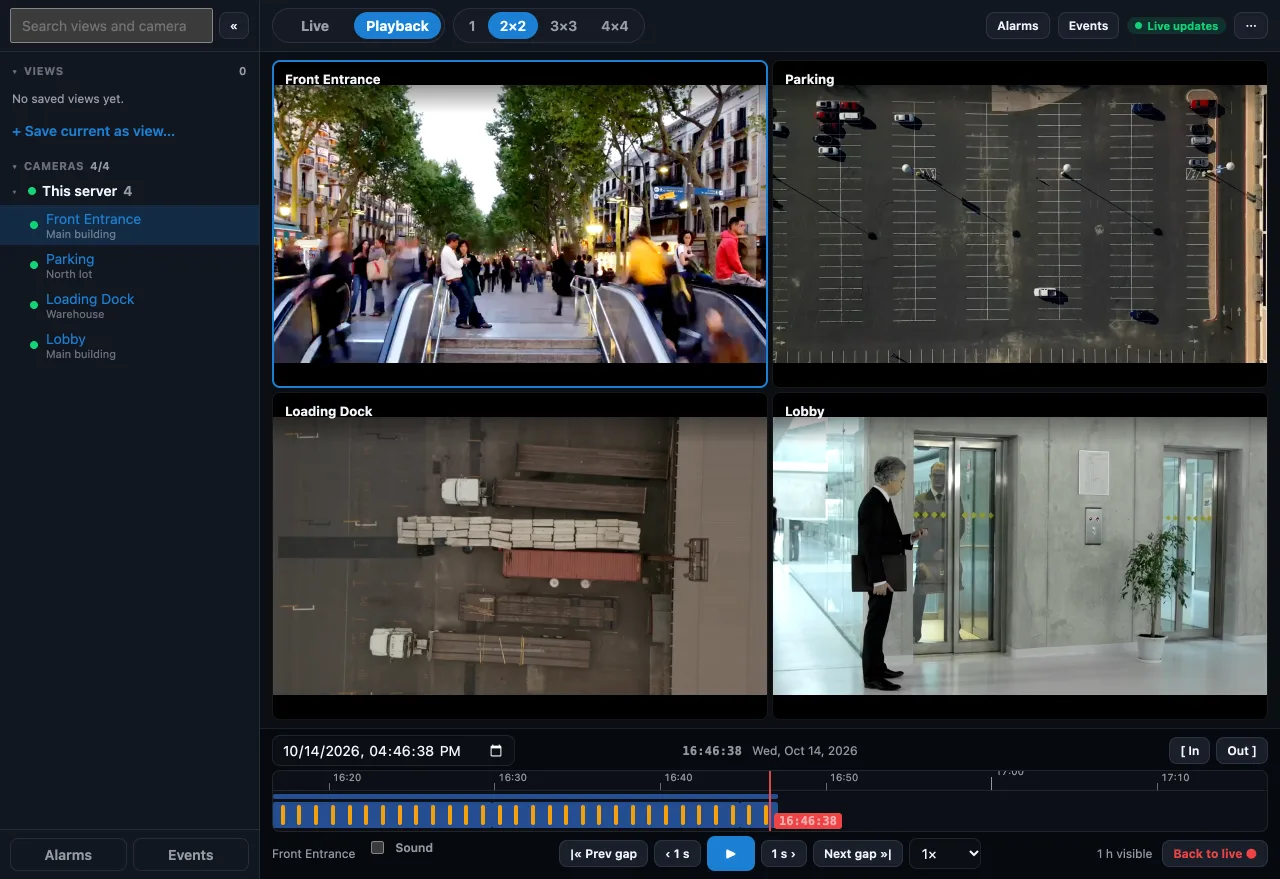This screenshot has width=1280, height=879.
Task: Return to live with Back to live
Action: (x=1214, y=854)
